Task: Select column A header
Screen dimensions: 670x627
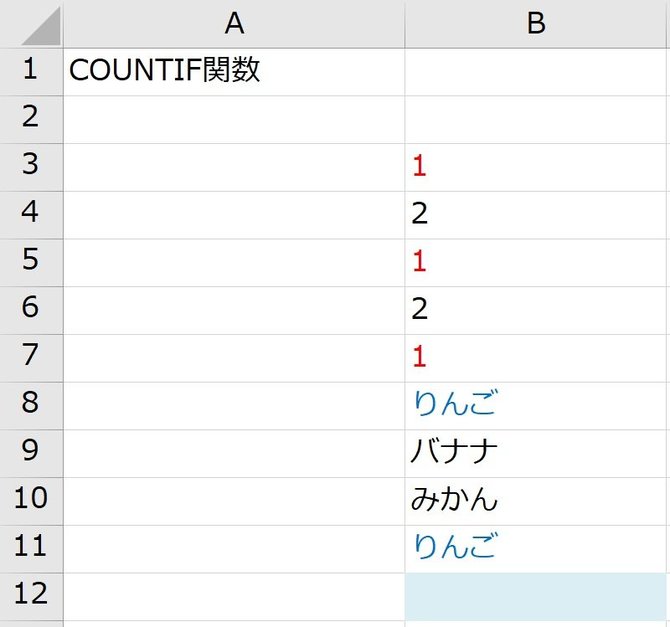Action: [x=234, y=24]
